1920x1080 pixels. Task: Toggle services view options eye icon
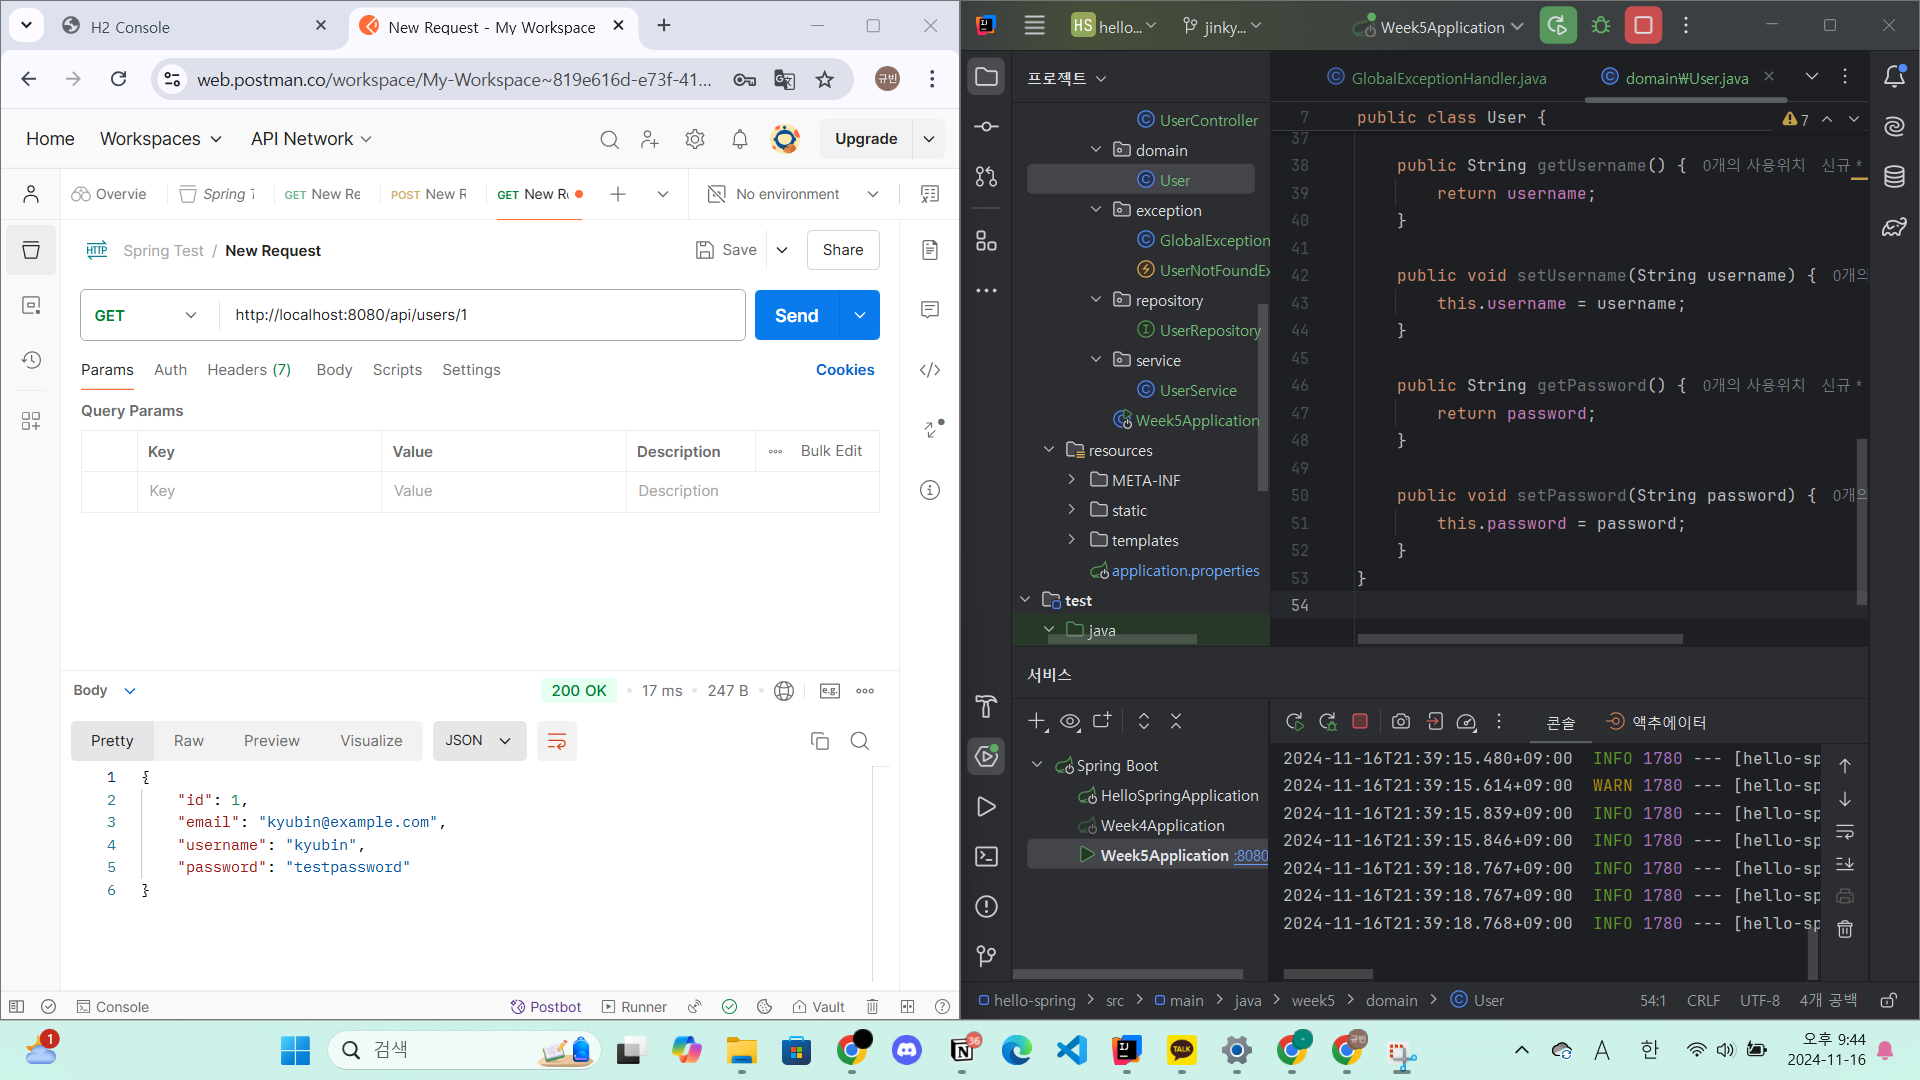tap(1070, 721)
